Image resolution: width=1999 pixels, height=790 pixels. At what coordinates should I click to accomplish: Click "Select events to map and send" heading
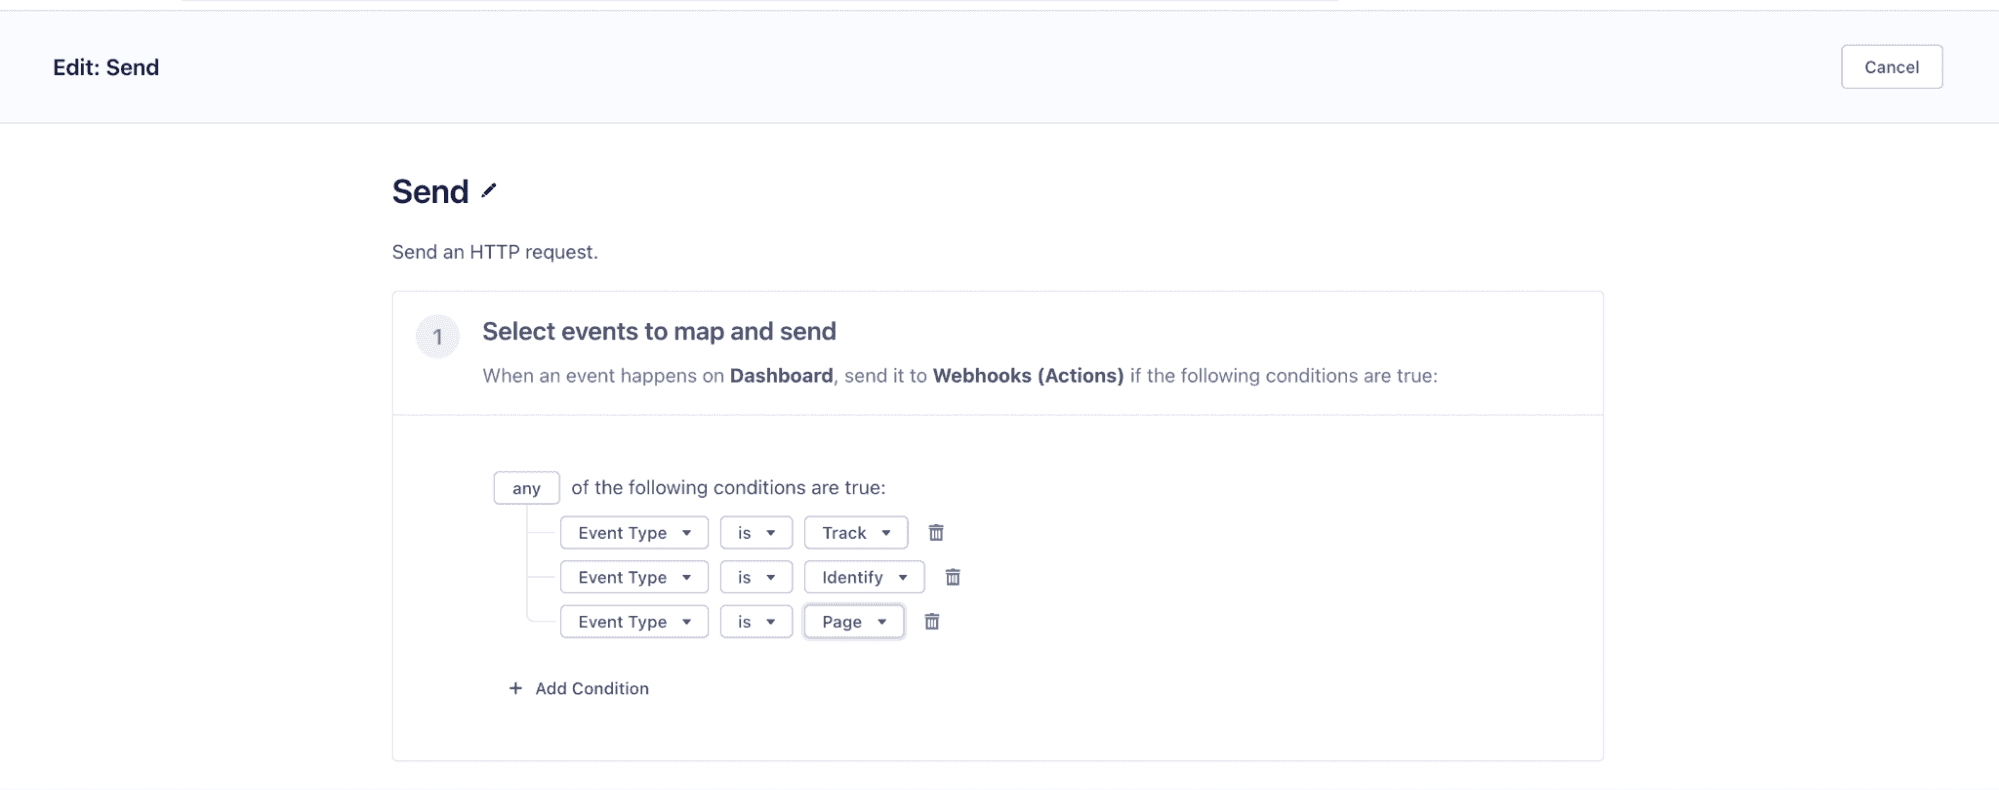659,331
